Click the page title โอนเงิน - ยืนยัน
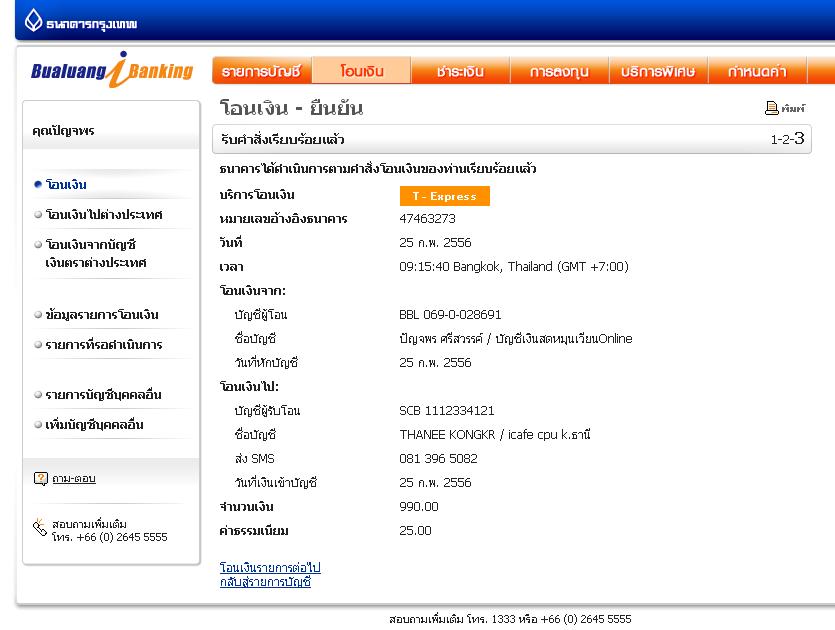 coord(291,108)
